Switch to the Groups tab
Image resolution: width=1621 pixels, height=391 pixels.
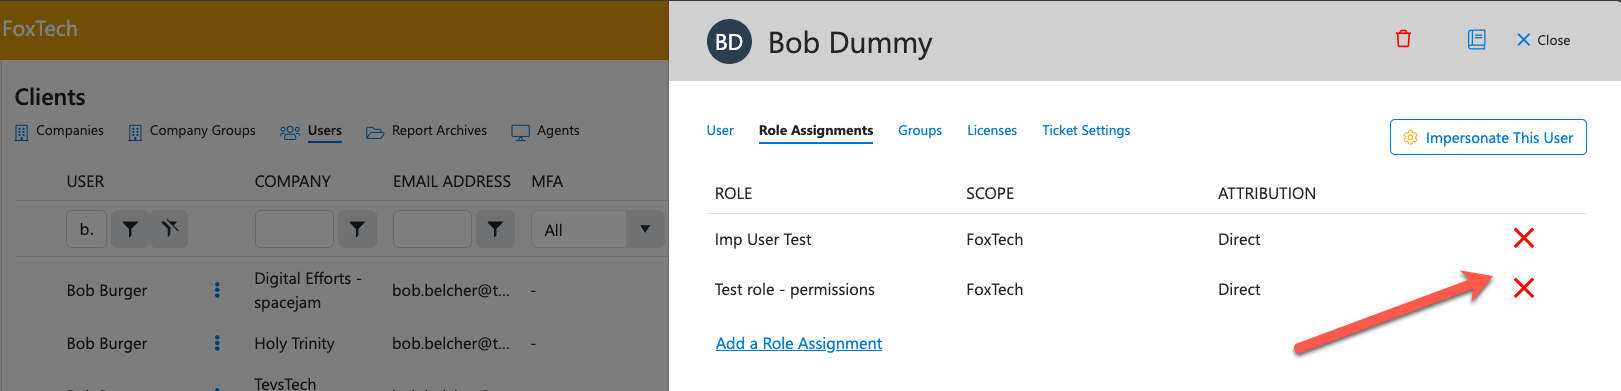click(x=920, y=130)
